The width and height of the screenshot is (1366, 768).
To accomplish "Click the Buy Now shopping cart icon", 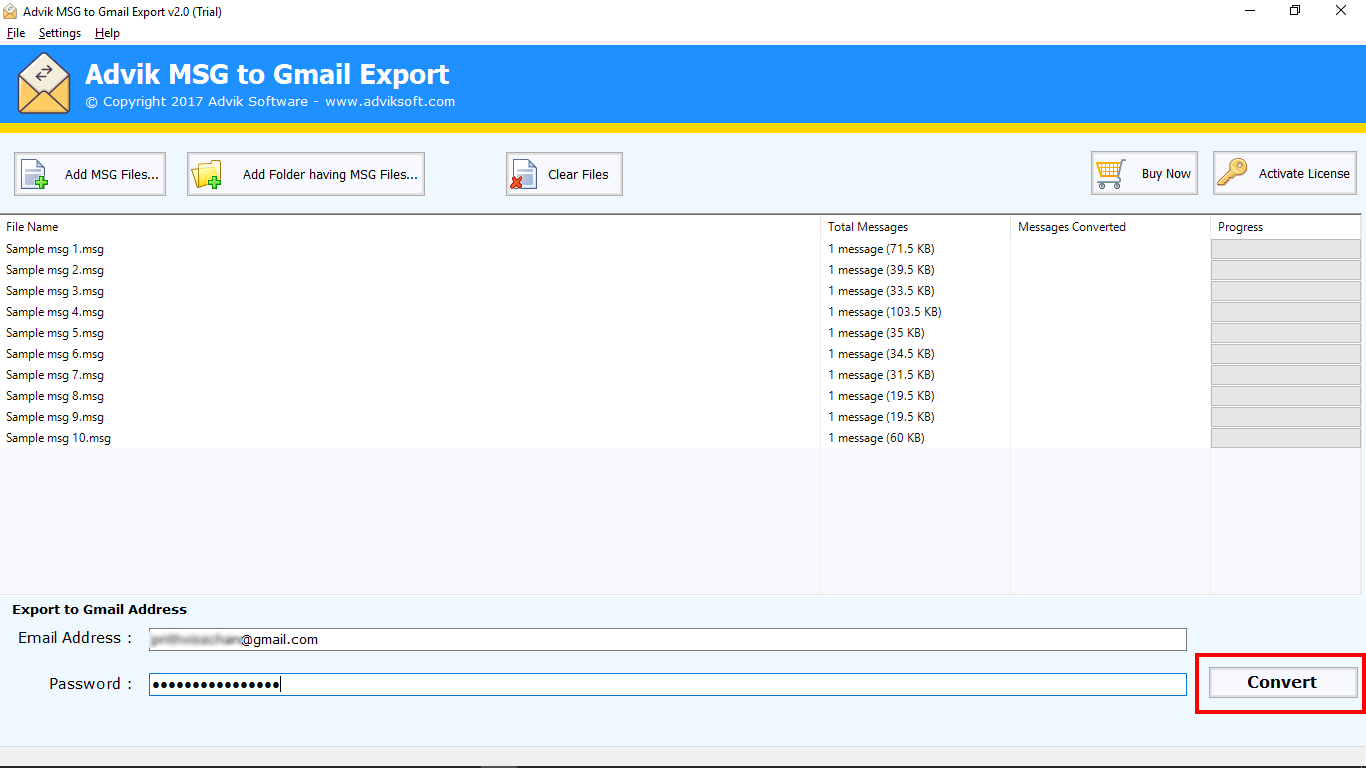I will (x=1110, y=174).
